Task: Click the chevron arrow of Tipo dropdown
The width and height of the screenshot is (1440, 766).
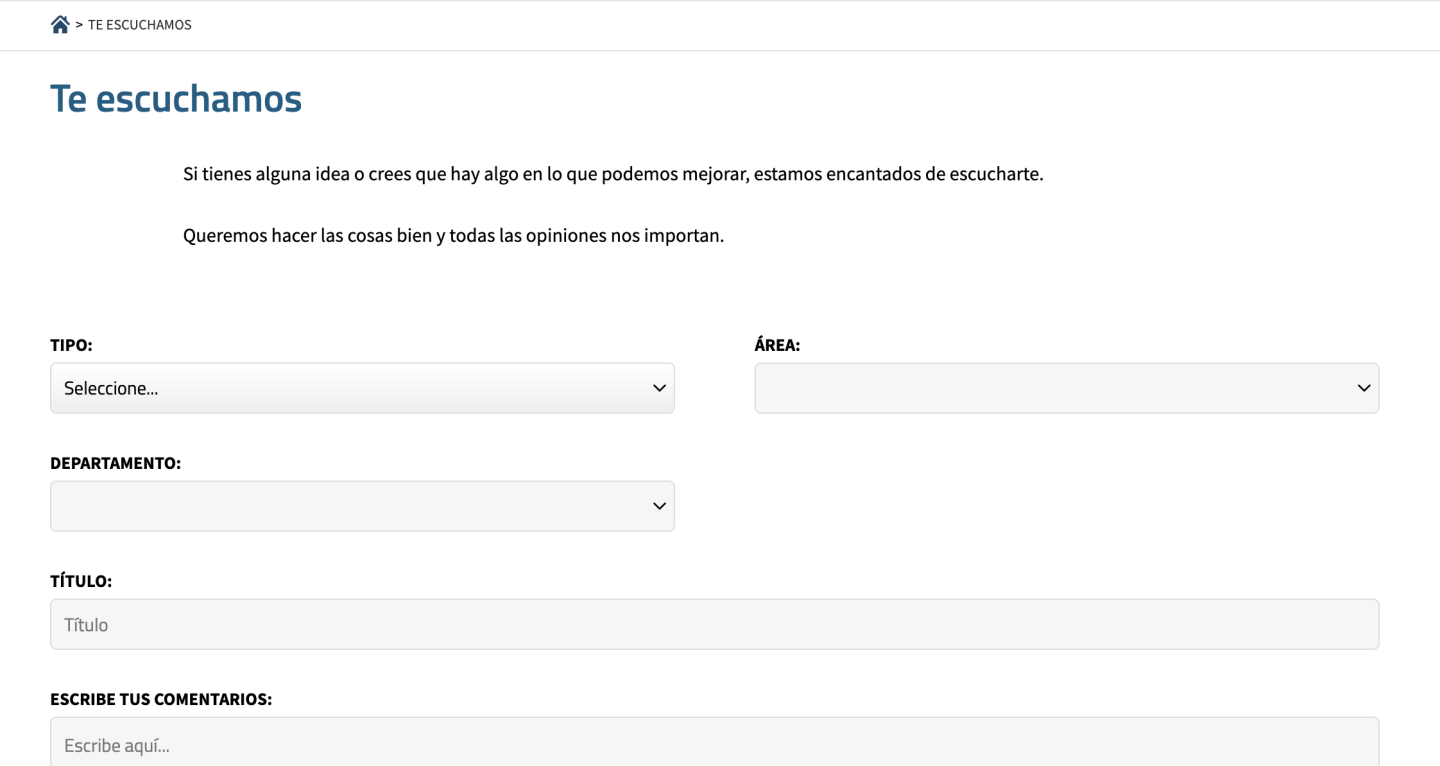Action: 658,388
